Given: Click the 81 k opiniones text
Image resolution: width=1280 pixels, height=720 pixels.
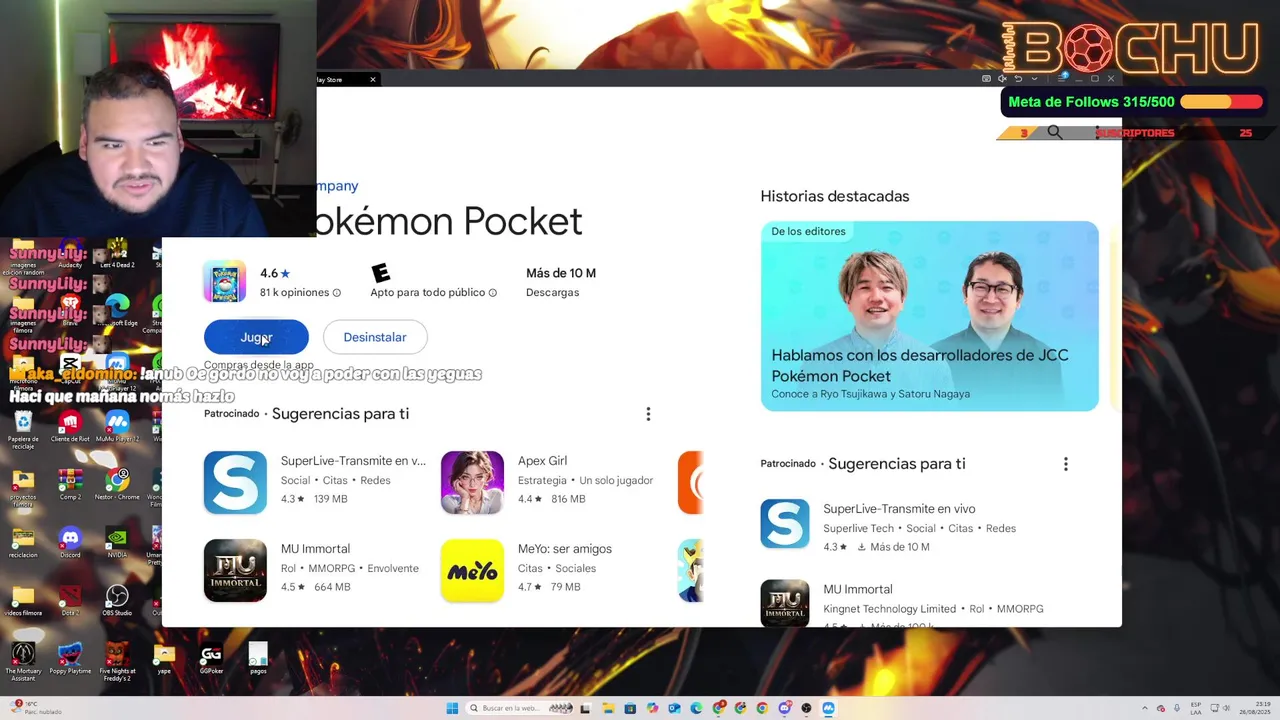Looking at the screenshot, I should [x=294, y=292].
